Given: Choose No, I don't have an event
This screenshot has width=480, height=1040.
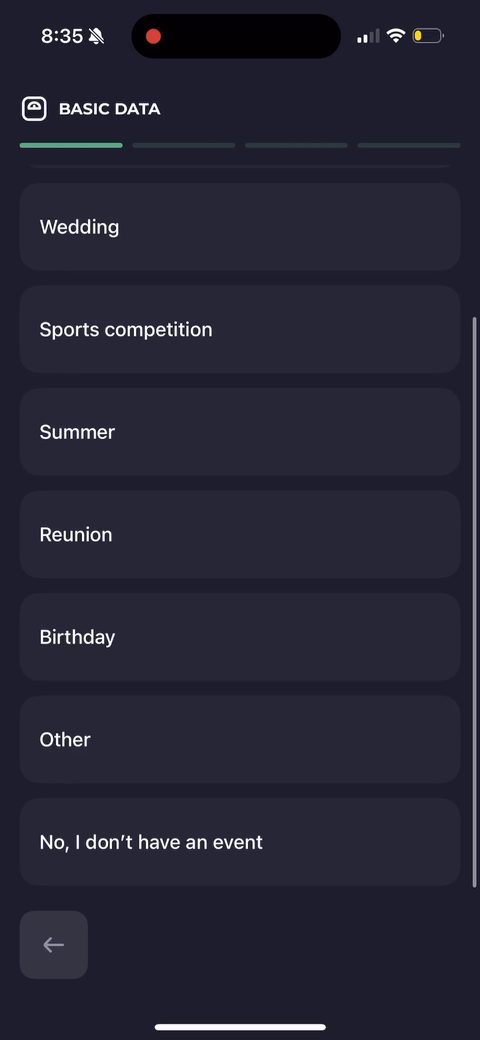Looking at the screenshot, I should [240, 842].
